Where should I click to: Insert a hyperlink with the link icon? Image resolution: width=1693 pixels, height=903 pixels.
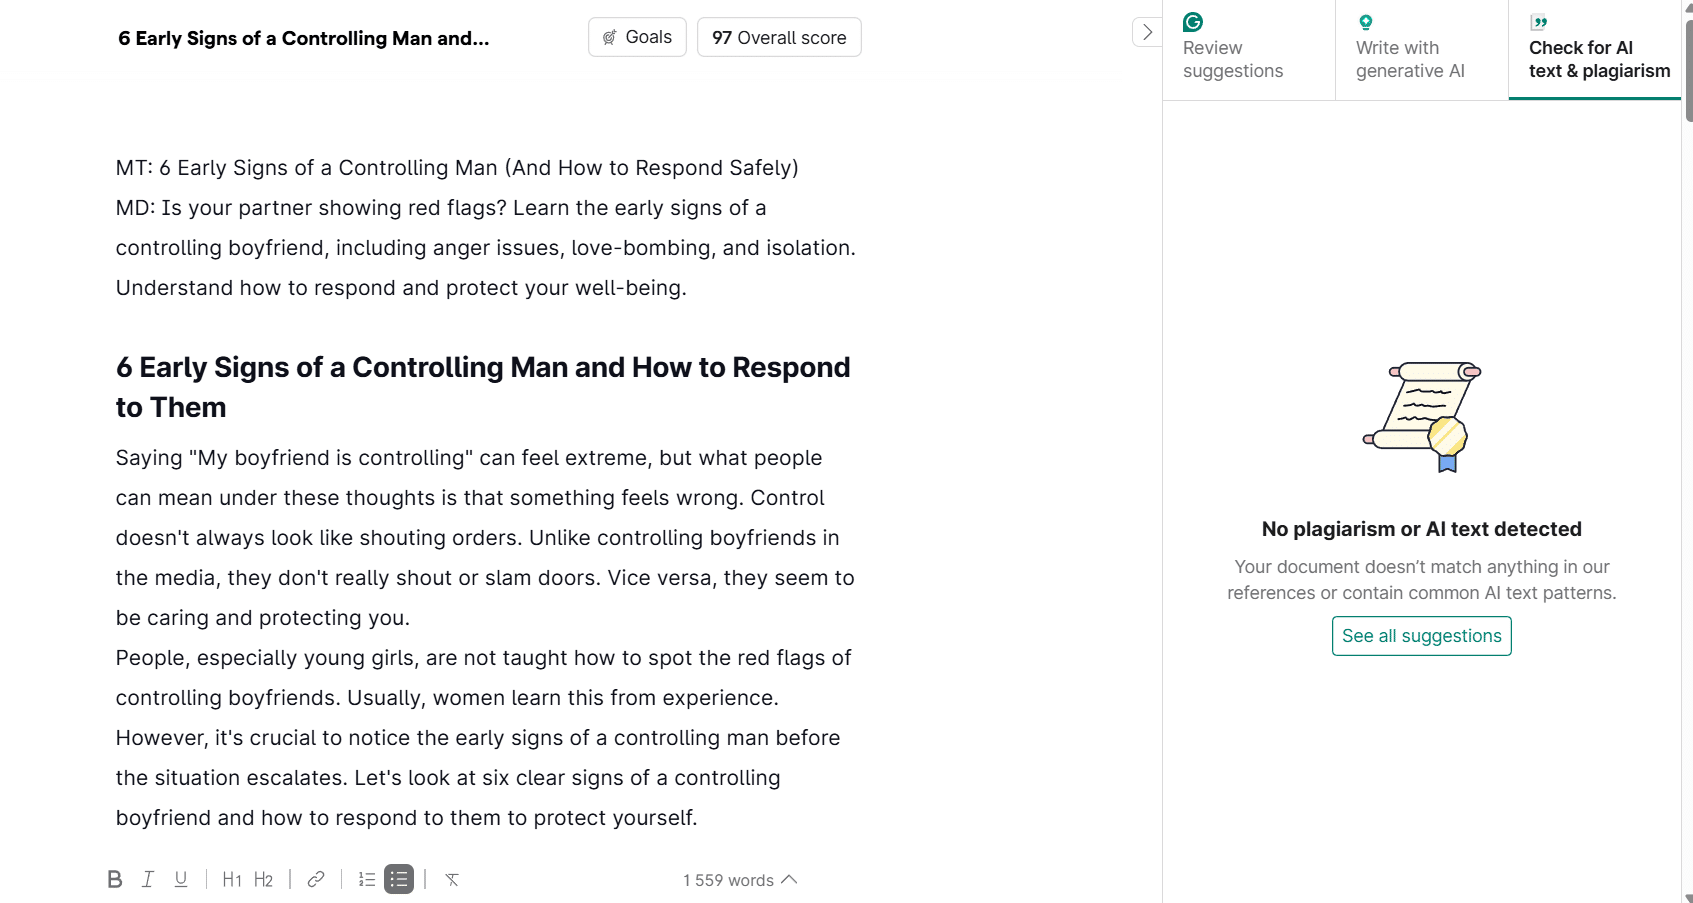coord(316,879)
